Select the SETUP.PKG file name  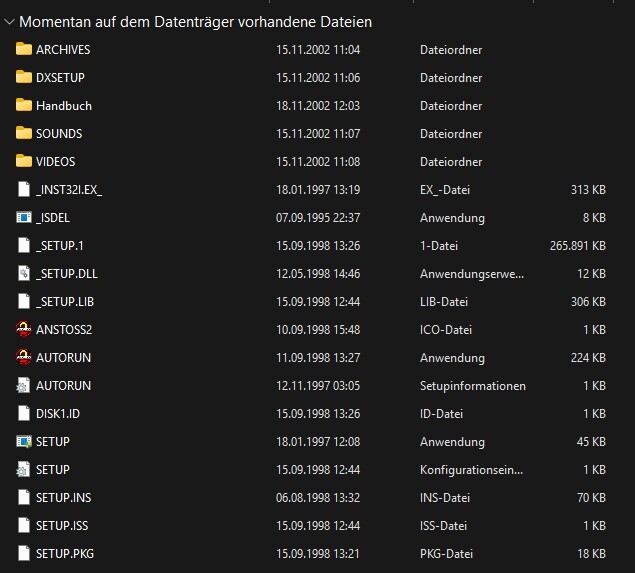(x=65, y=553)
